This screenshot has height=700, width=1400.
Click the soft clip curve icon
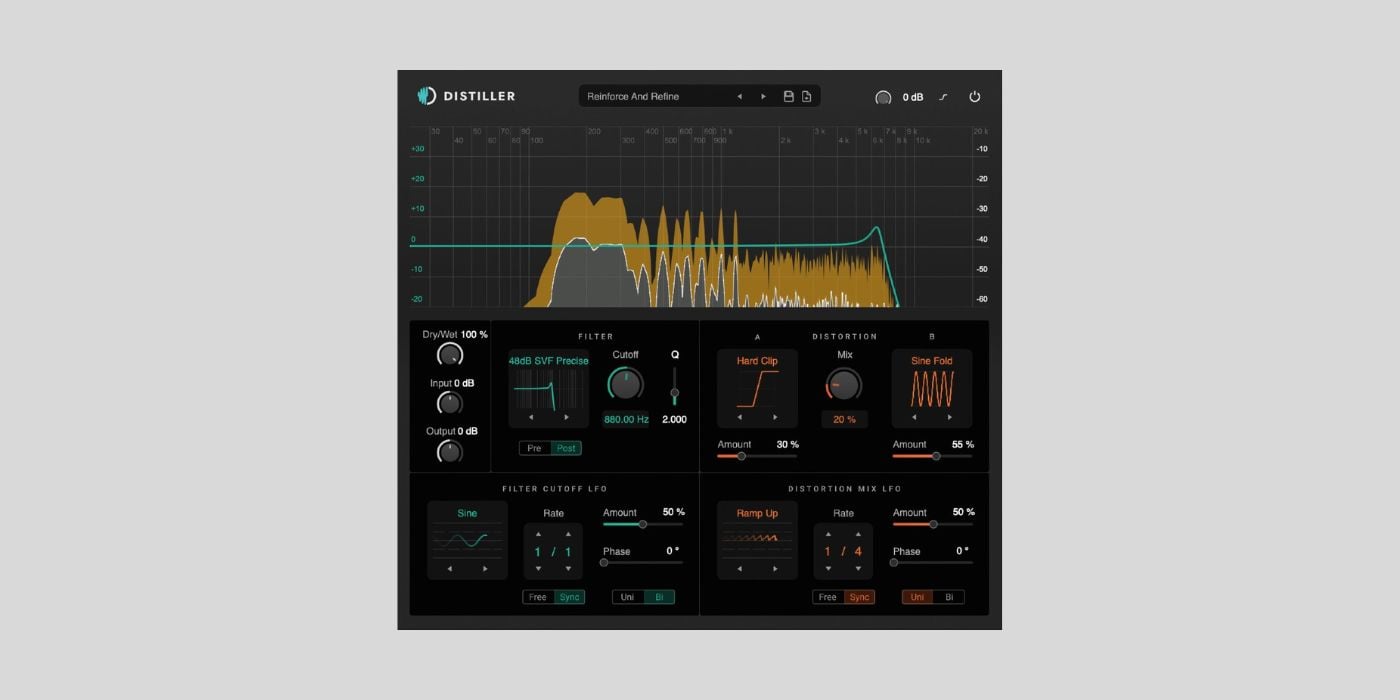pyautogui.click(x=942, y=97)
